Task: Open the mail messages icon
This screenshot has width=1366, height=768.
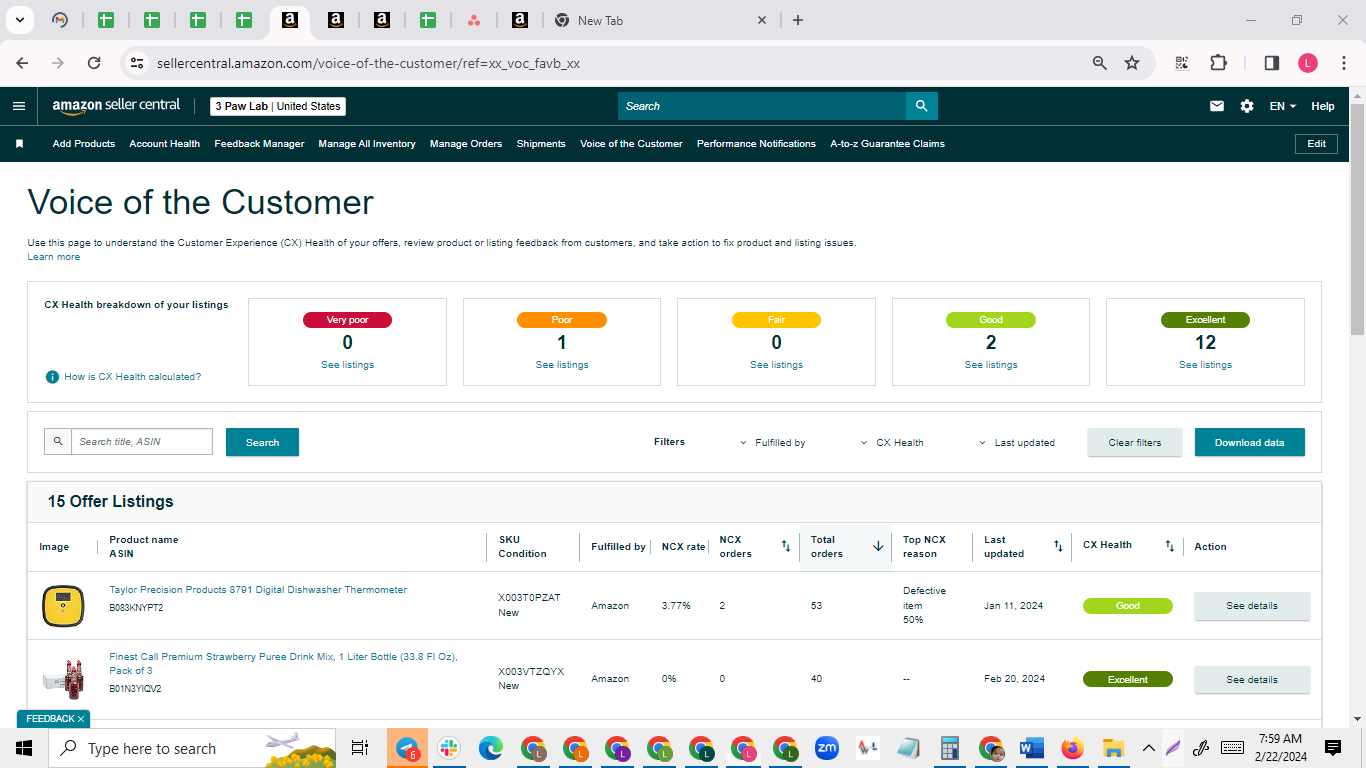Action: point(1217,106)
